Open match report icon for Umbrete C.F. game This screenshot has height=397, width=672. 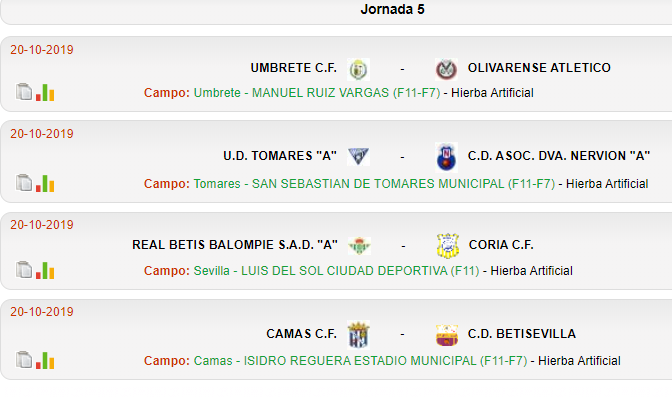[24, 92]
